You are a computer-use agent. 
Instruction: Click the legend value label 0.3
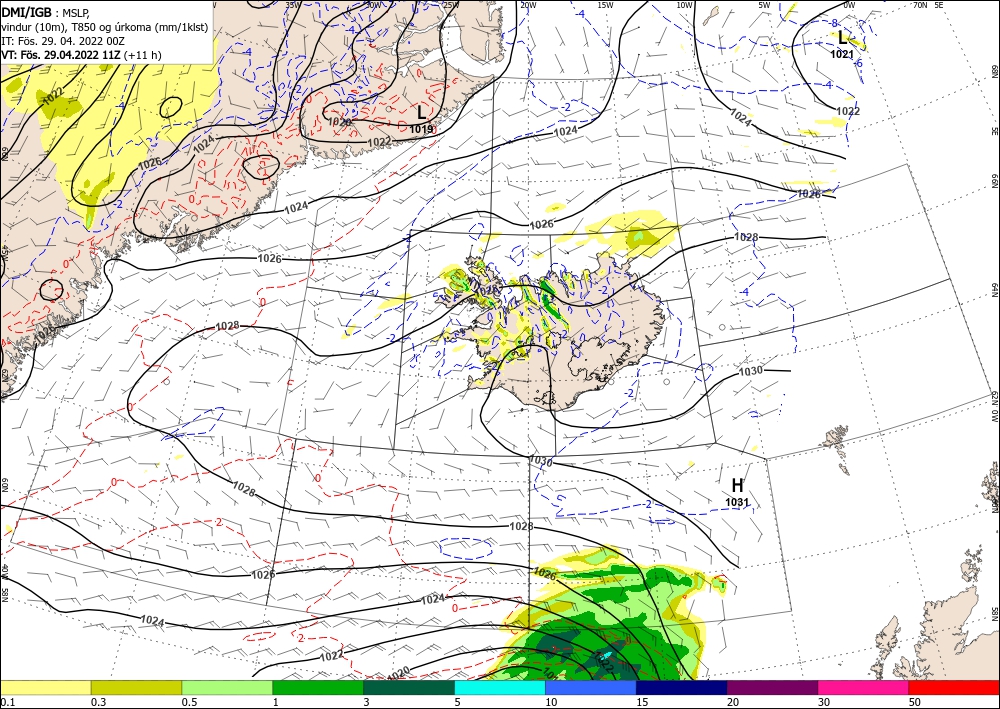point(98,702)
